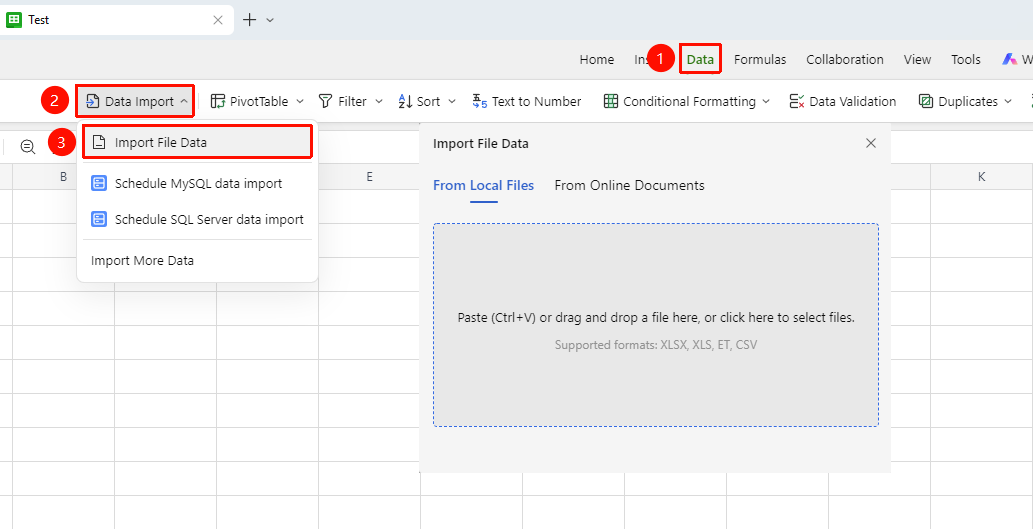Screen dimensions: 1033x529
Task: Click the Data Import icon
Action: point(93,101)
